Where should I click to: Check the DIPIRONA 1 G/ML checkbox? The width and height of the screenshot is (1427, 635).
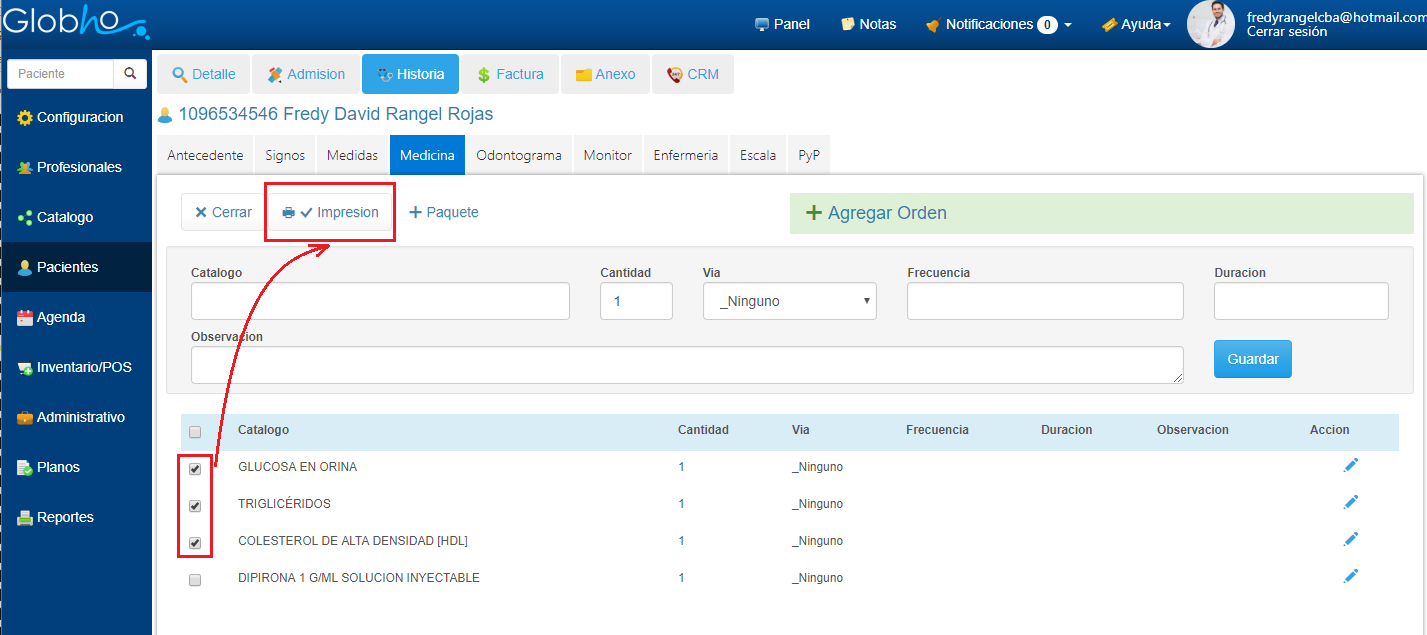pyautogui.click(x=195, y=579)
